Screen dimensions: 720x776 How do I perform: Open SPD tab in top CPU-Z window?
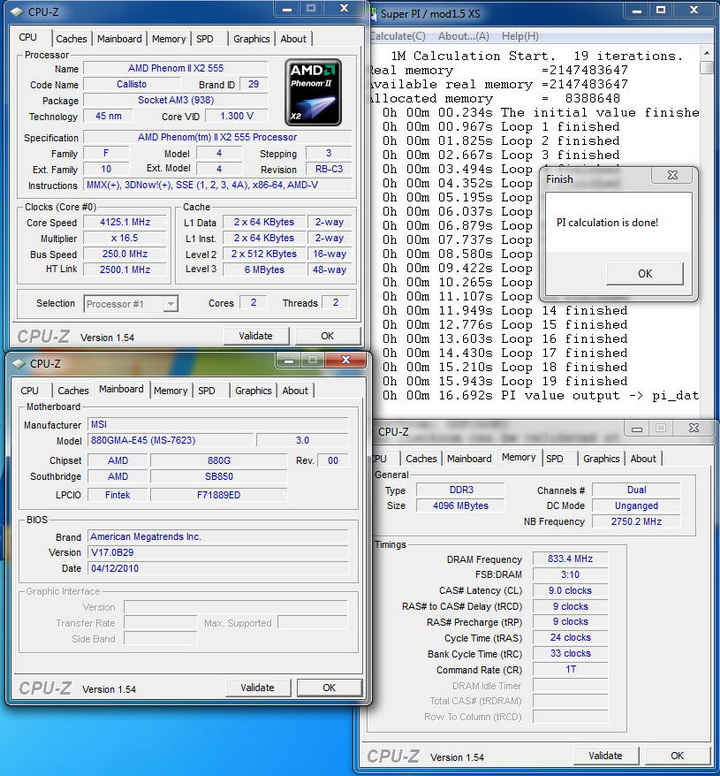205,39
